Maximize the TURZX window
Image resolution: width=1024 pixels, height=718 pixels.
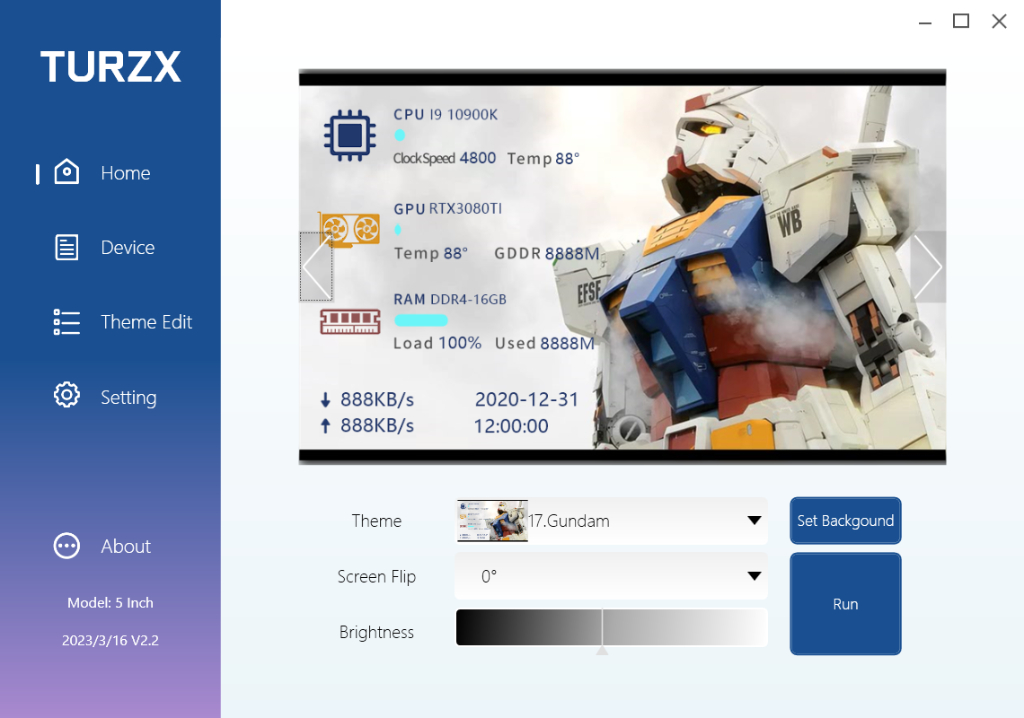[x=961, y=21]
